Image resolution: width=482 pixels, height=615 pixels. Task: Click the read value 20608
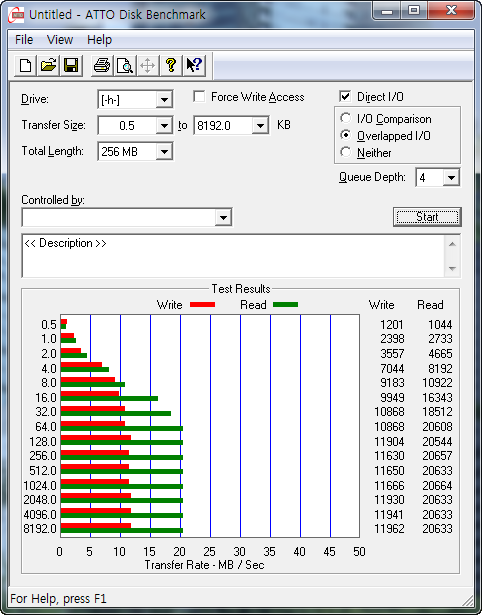[437, 426]
